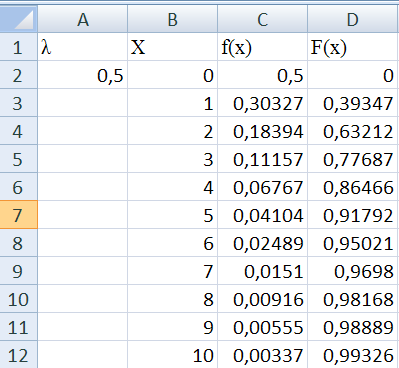Click cell with 0,30327
Screen dimensions: 399x368
[262, 103]
